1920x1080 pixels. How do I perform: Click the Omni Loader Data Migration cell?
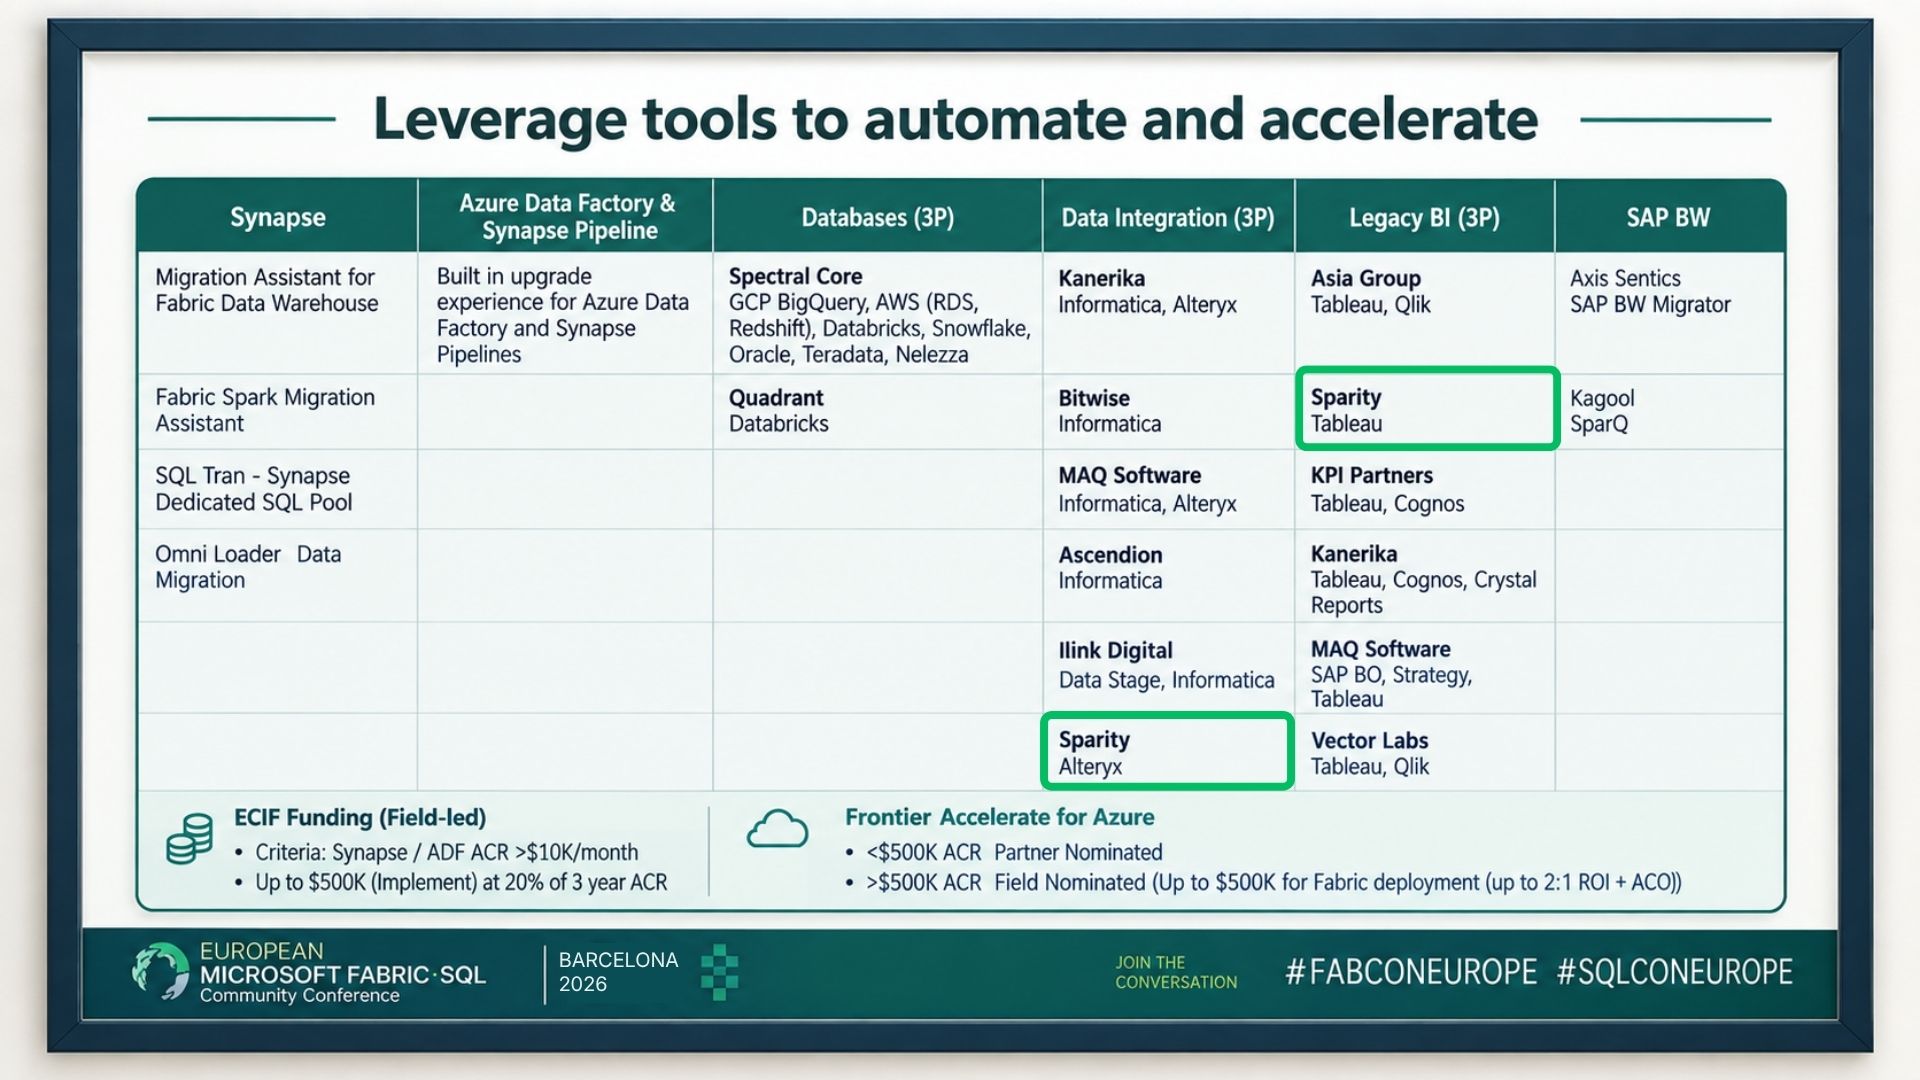click(x=278, y=575)
